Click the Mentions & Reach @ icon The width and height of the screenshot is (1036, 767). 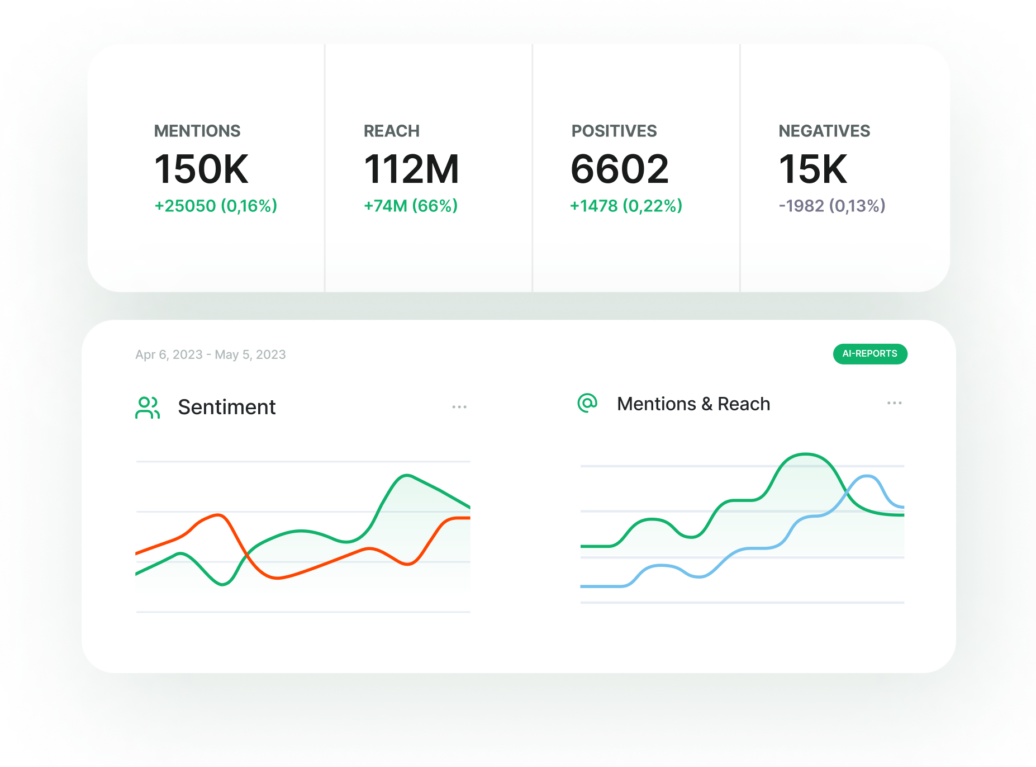587,402
